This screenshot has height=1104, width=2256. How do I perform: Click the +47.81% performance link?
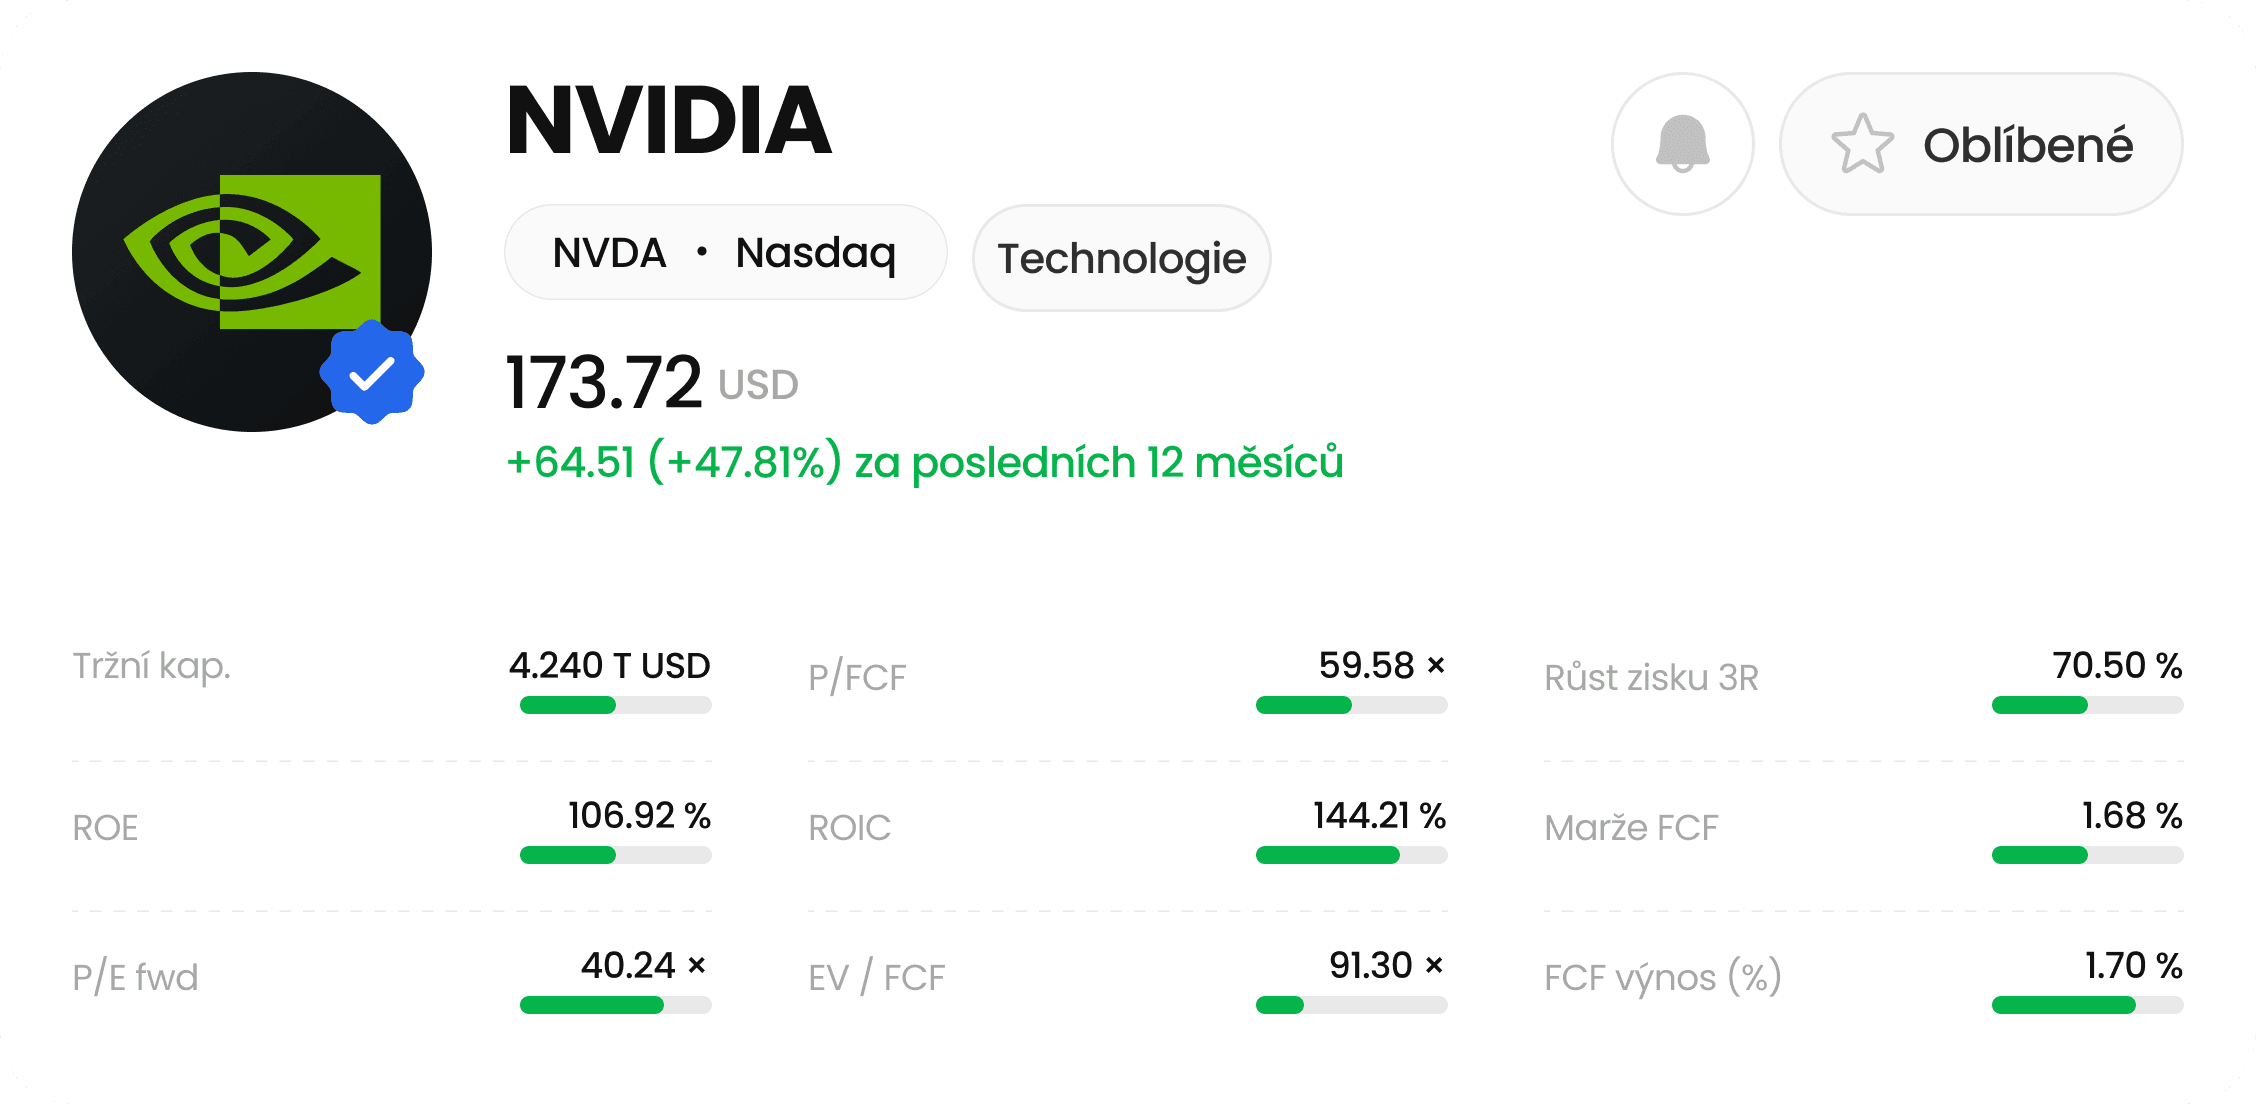click(x=742, y=462)
